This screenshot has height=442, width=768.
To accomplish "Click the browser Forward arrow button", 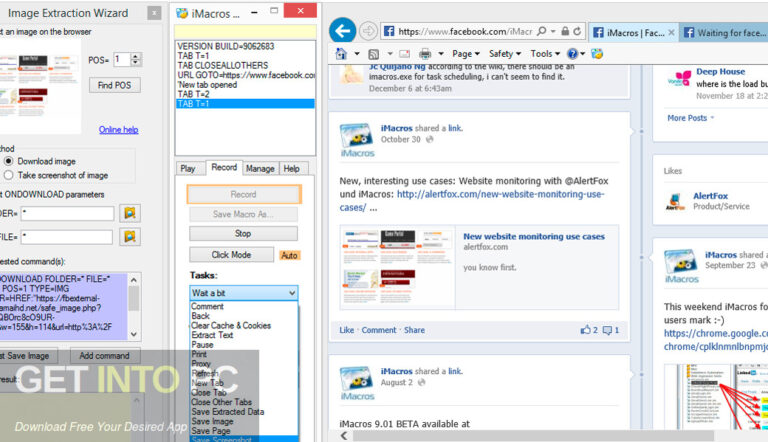I will pyautogui.click(x=368, y=31).
